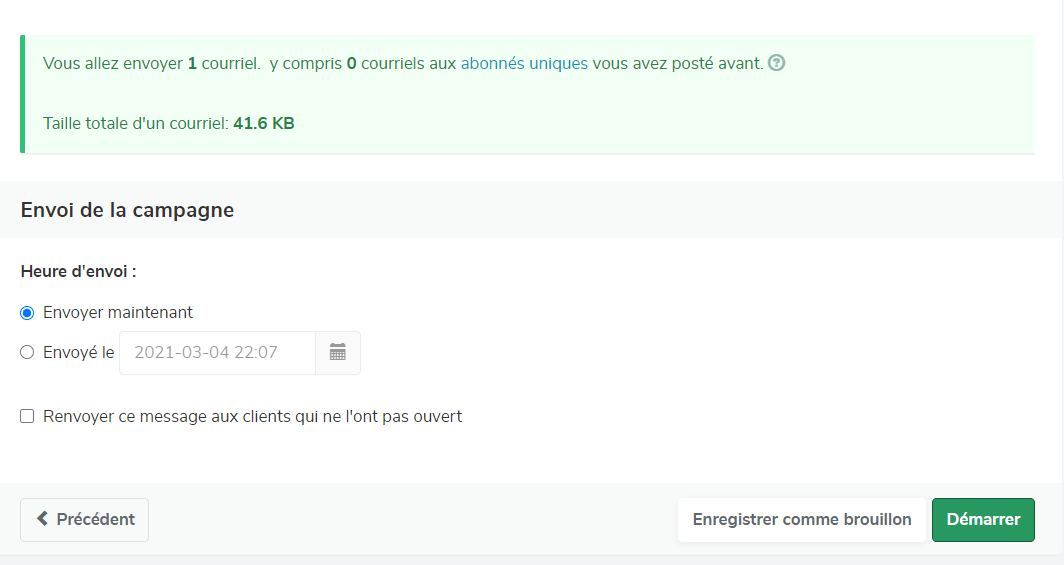Start the campaign with the Démarrer button
The height and width of the screenshot is (565, 1064).
pyautogui.click(x=983, y=520)
